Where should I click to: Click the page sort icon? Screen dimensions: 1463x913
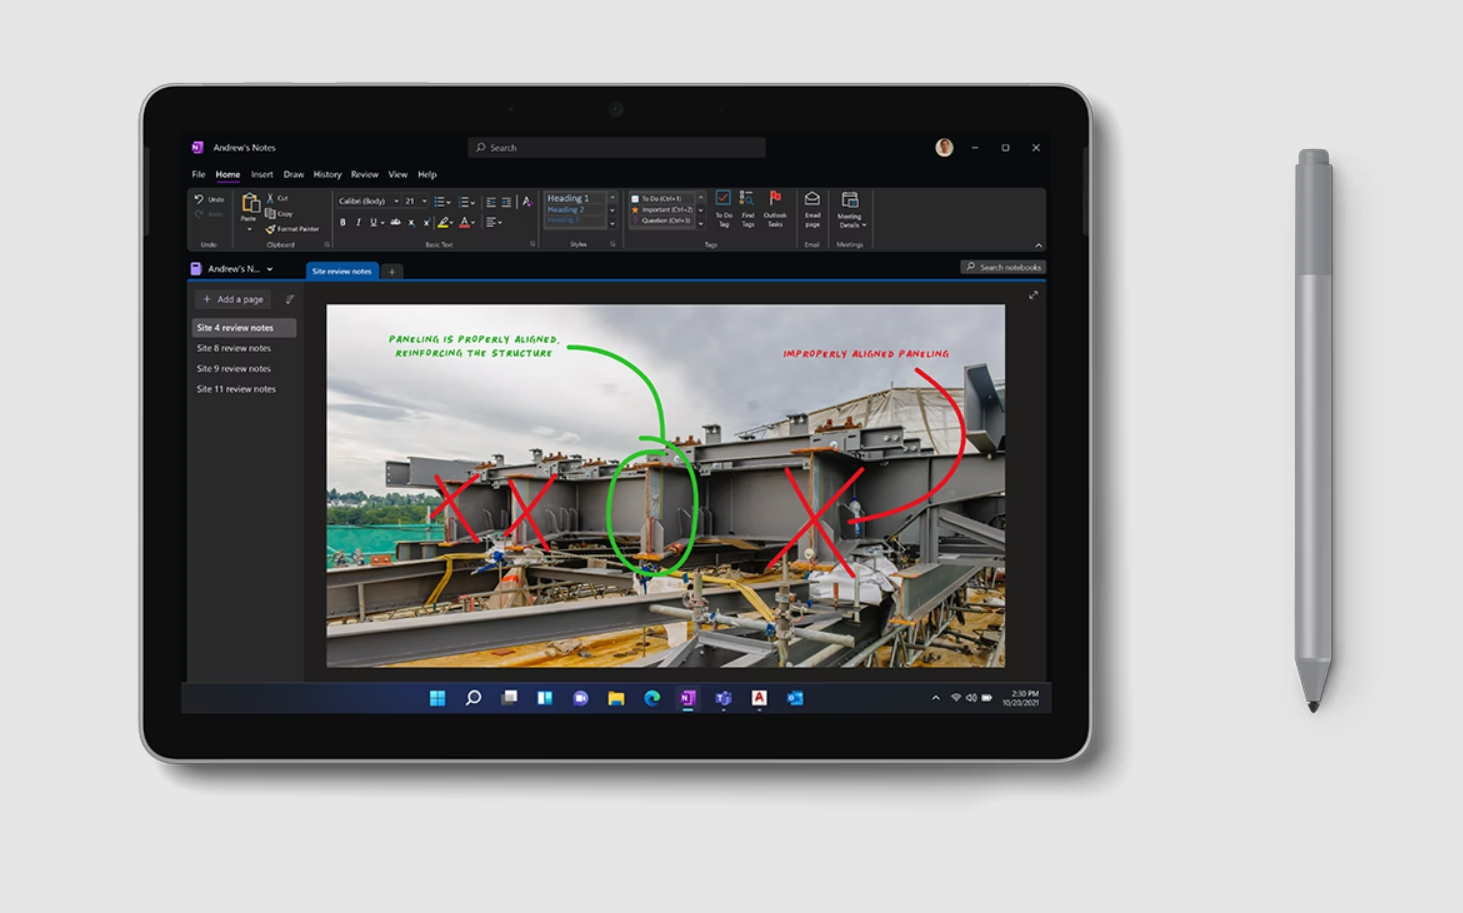click(x=290, y=299)
